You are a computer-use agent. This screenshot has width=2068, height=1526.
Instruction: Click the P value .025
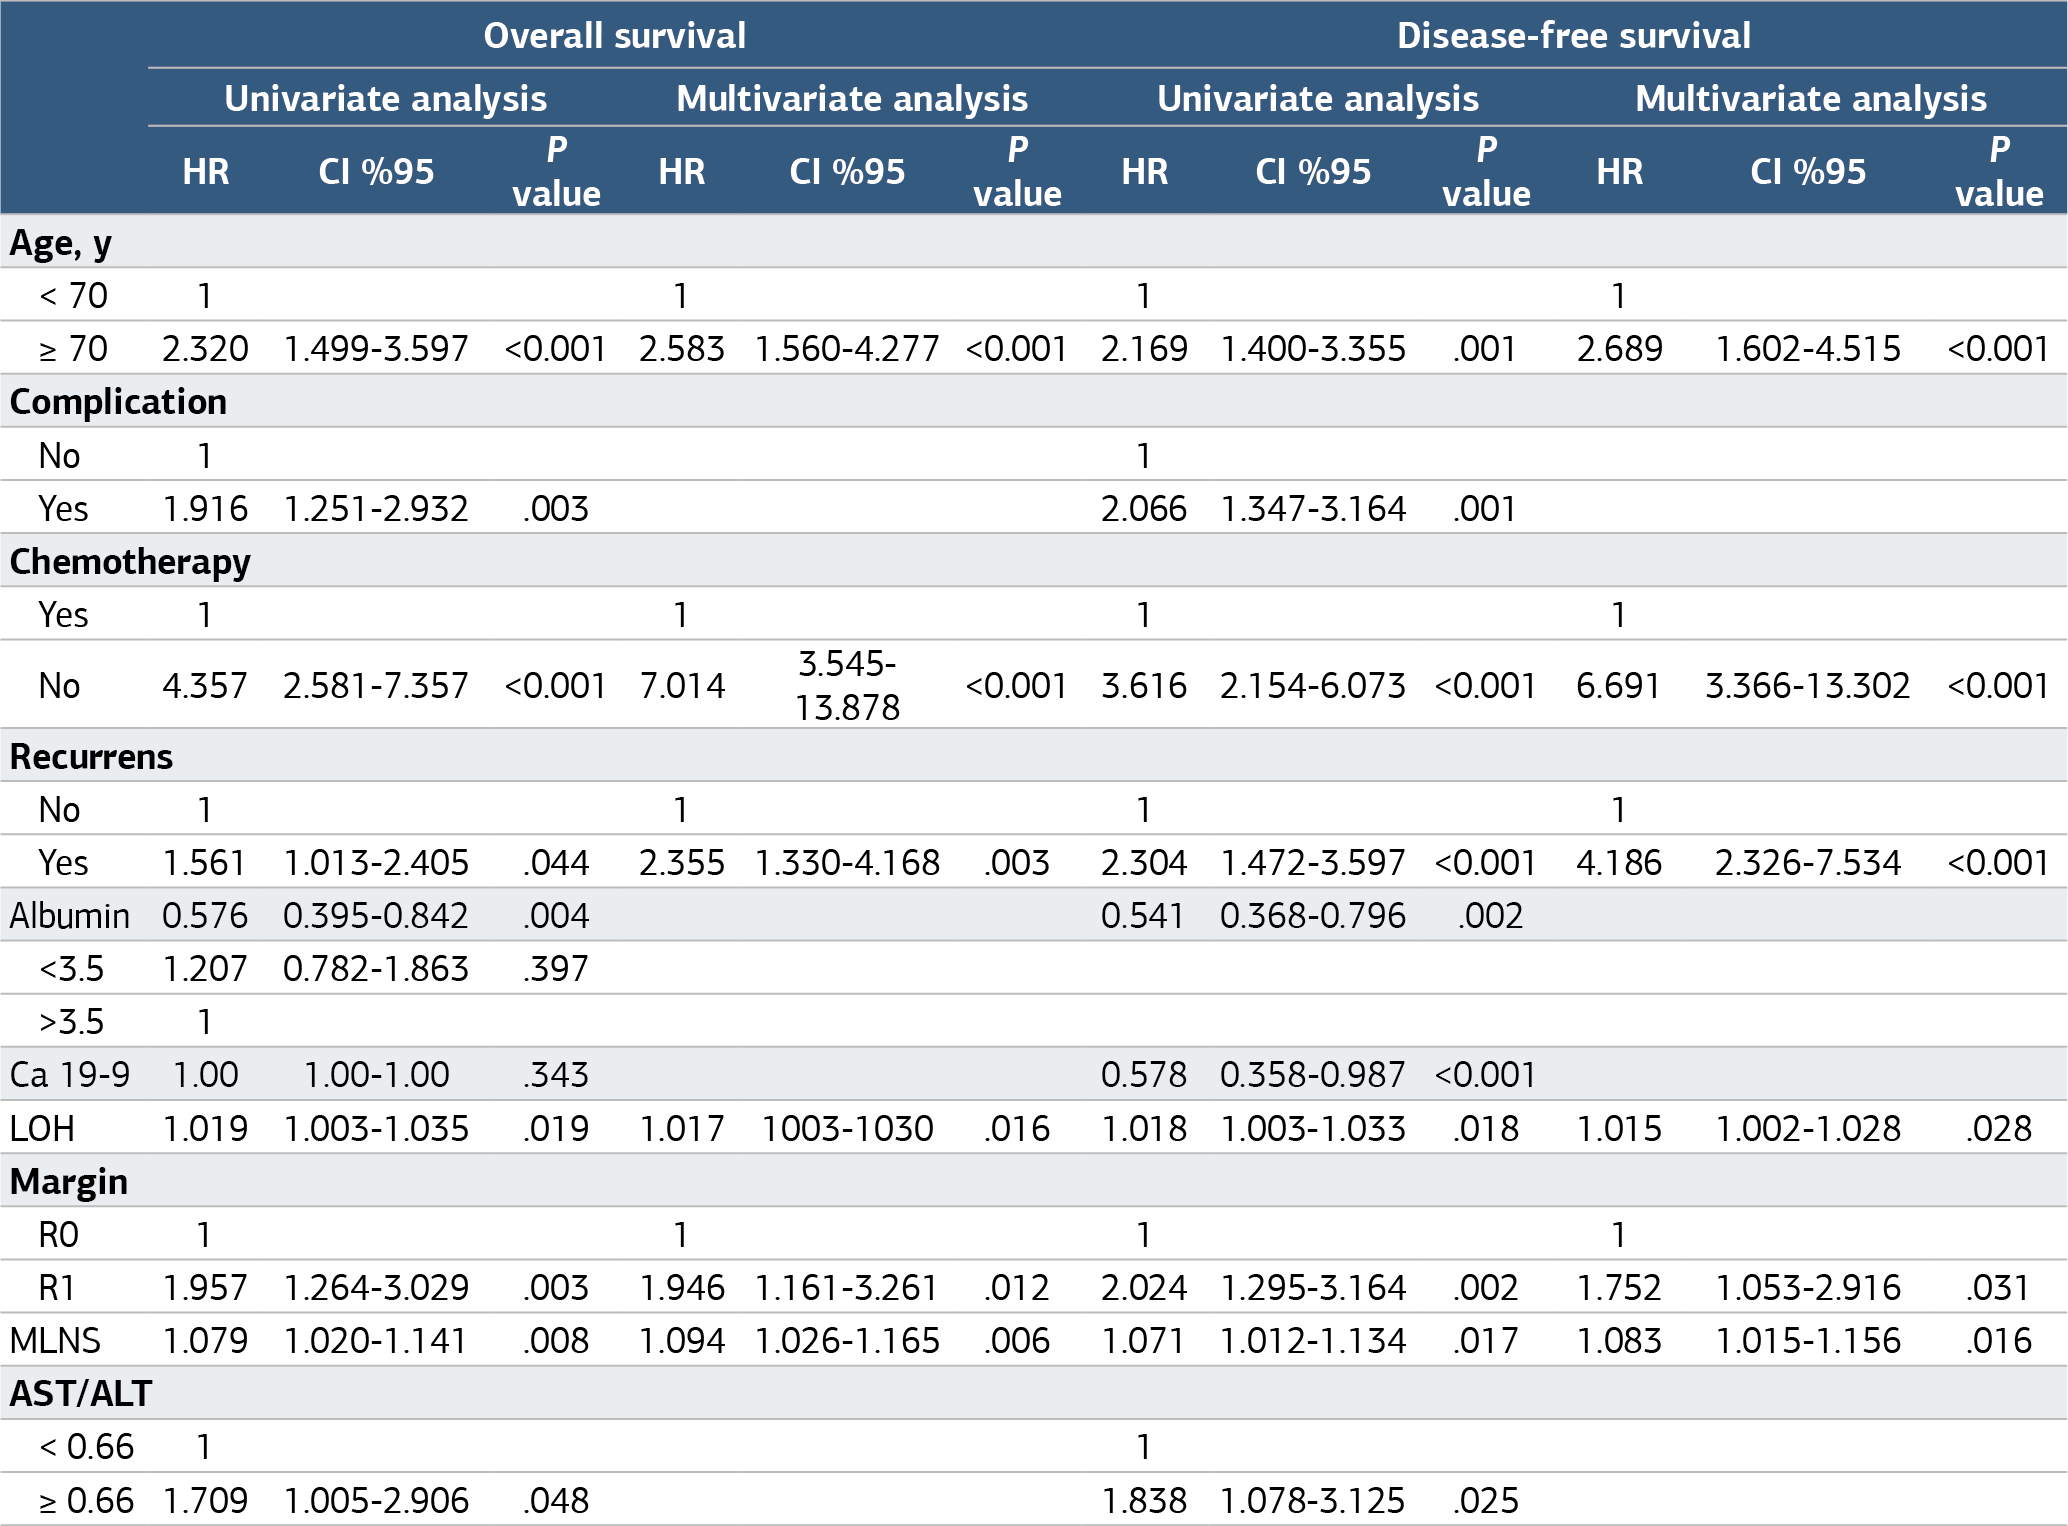coord(1486,1501)
